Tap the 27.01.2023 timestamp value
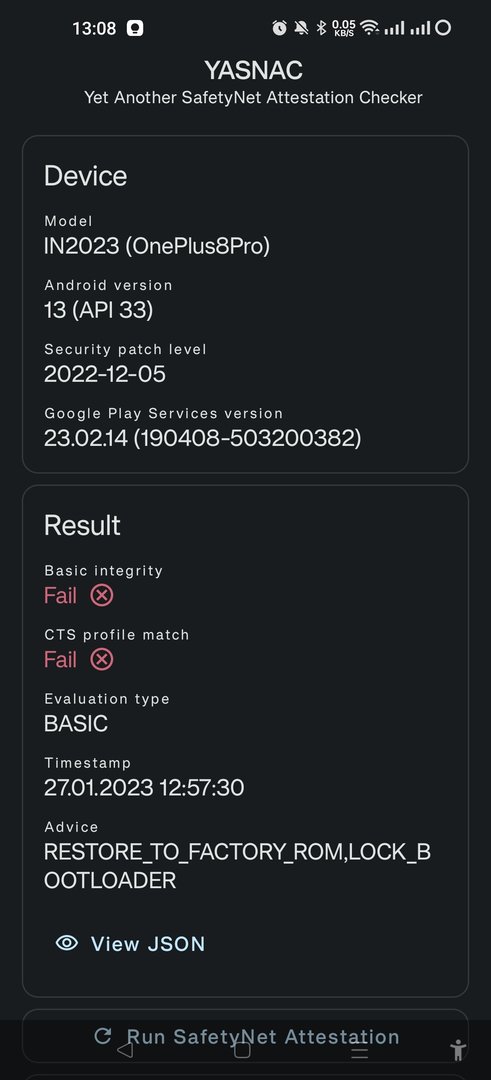This screenshot has width=491, height=1080. tap(144, 787)
